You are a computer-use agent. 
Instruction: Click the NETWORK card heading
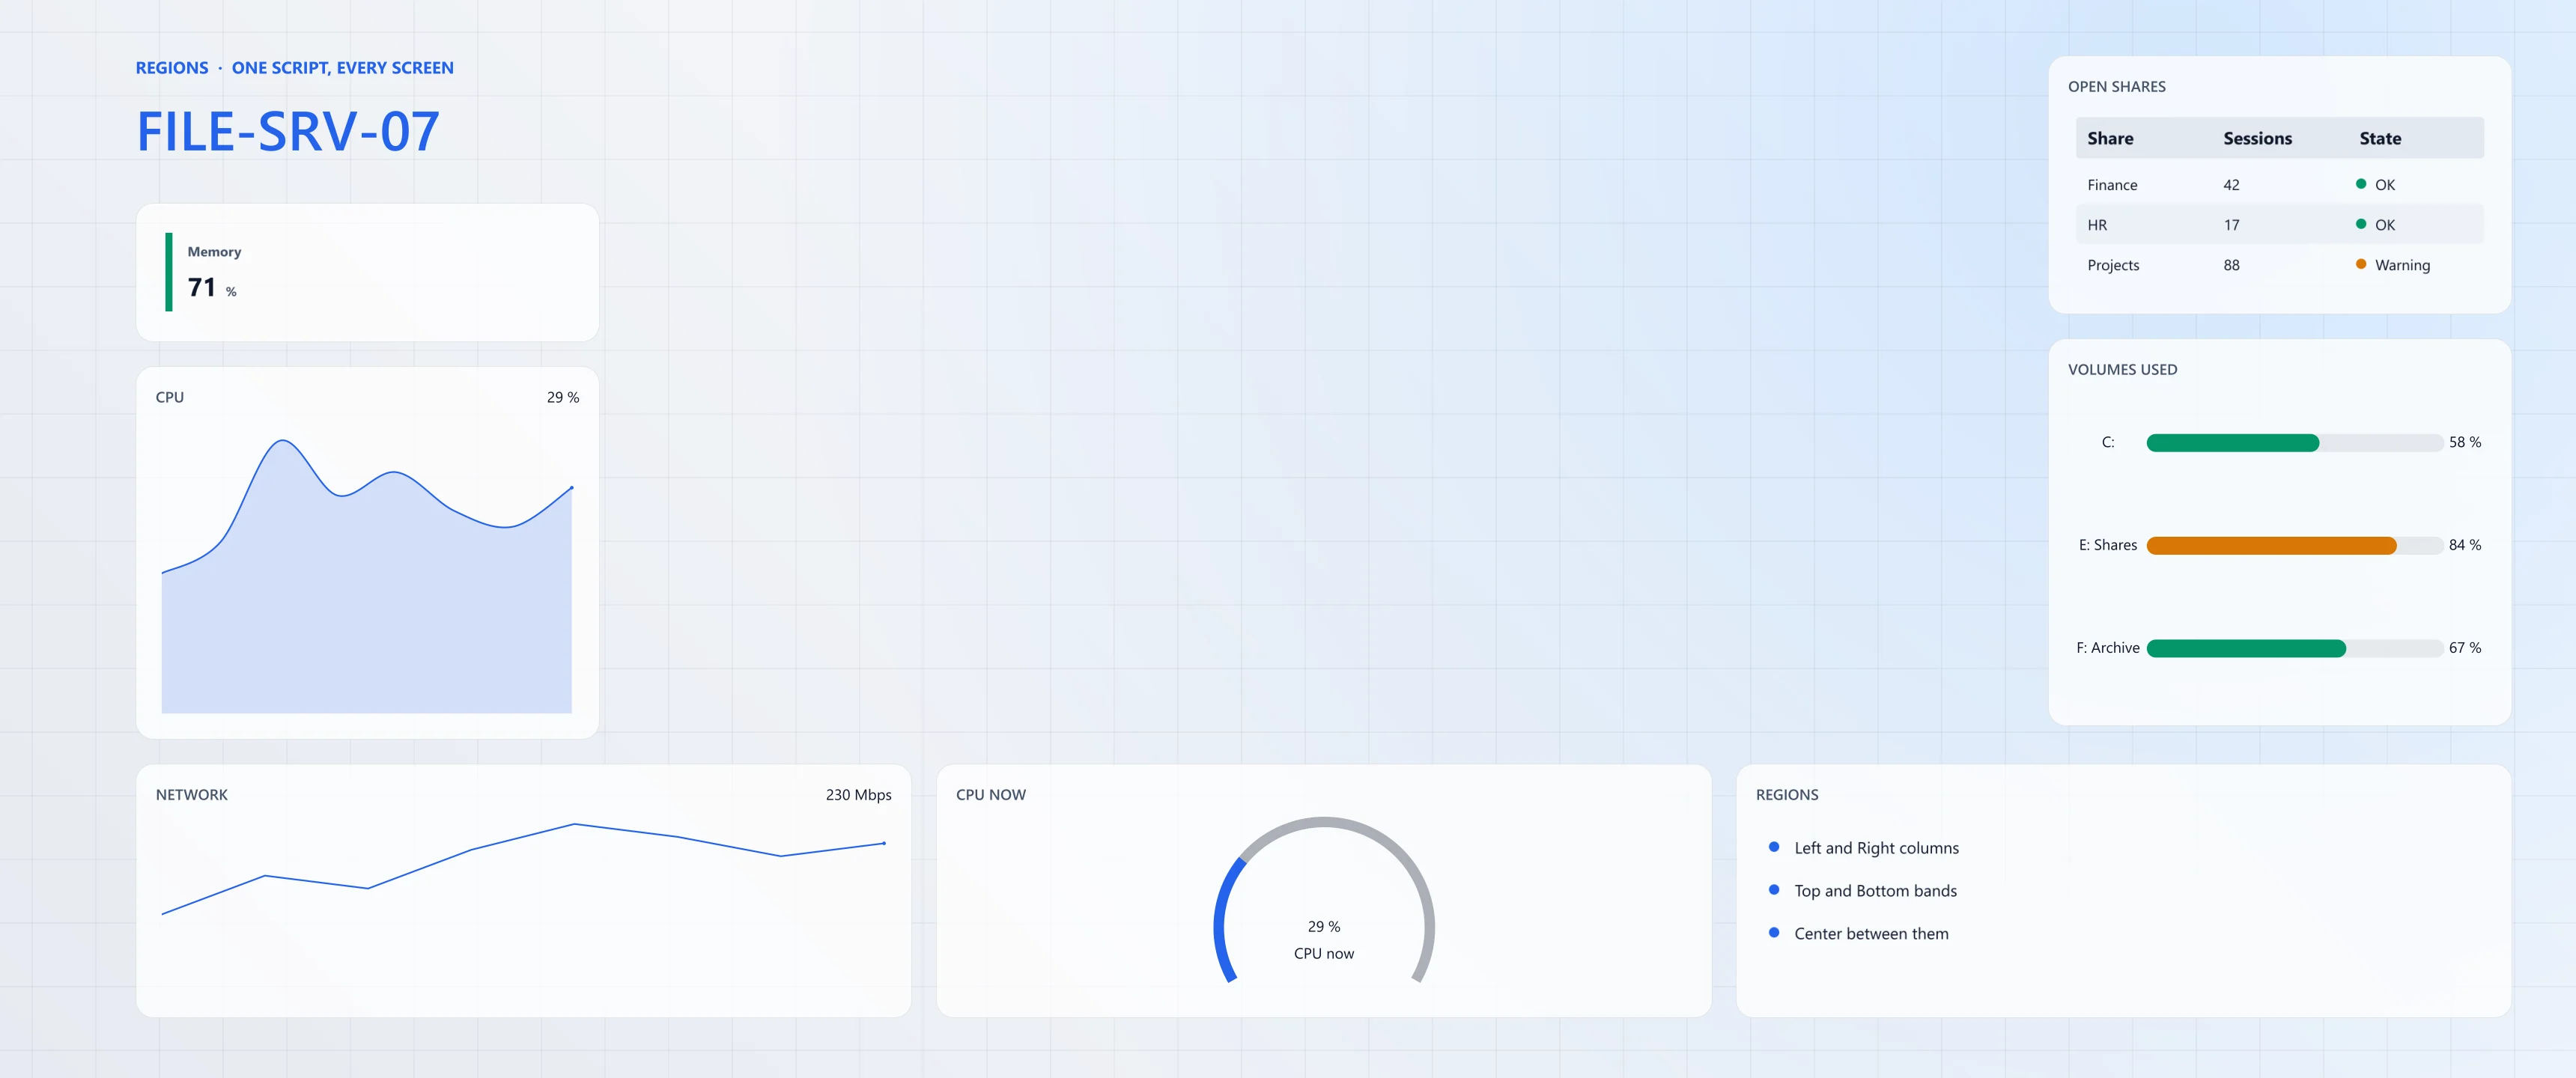pyautogui.click(x=191, y=795)
